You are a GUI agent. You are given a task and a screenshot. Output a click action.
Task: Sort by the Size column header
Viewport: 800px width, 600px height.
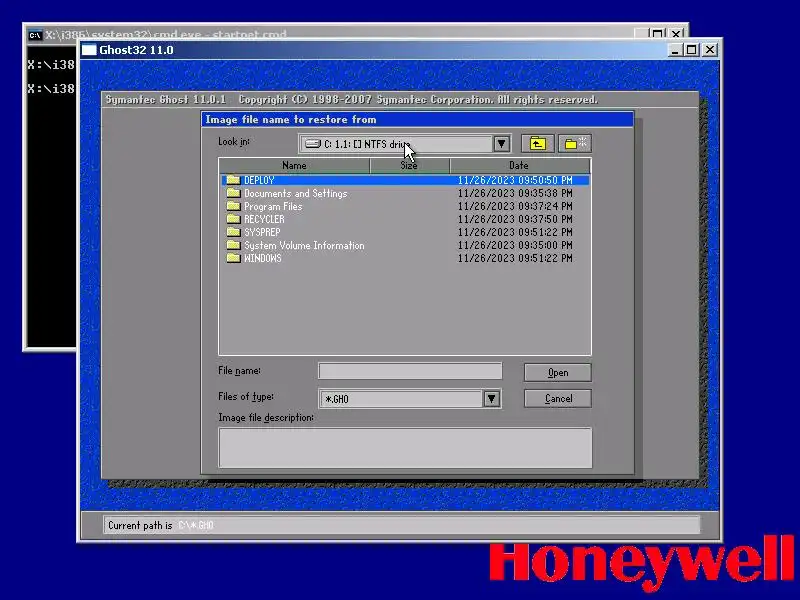pos(409,165)
